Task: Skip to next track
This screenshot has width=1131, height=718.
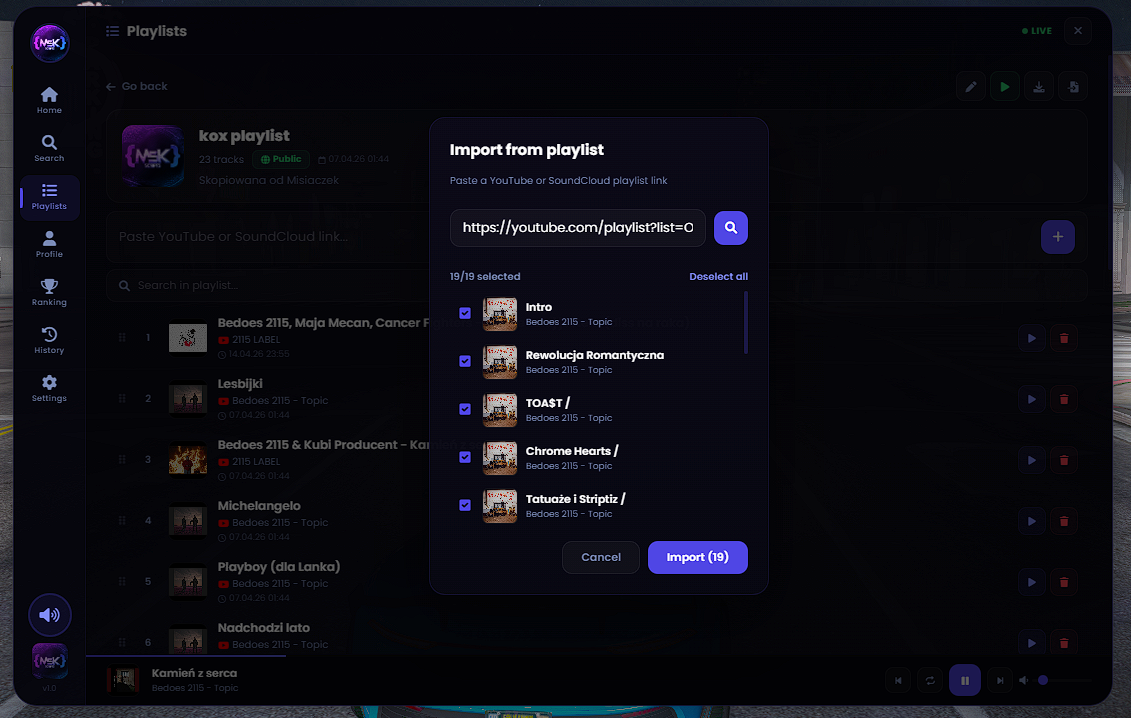Action: click(x=1000, y=680)
